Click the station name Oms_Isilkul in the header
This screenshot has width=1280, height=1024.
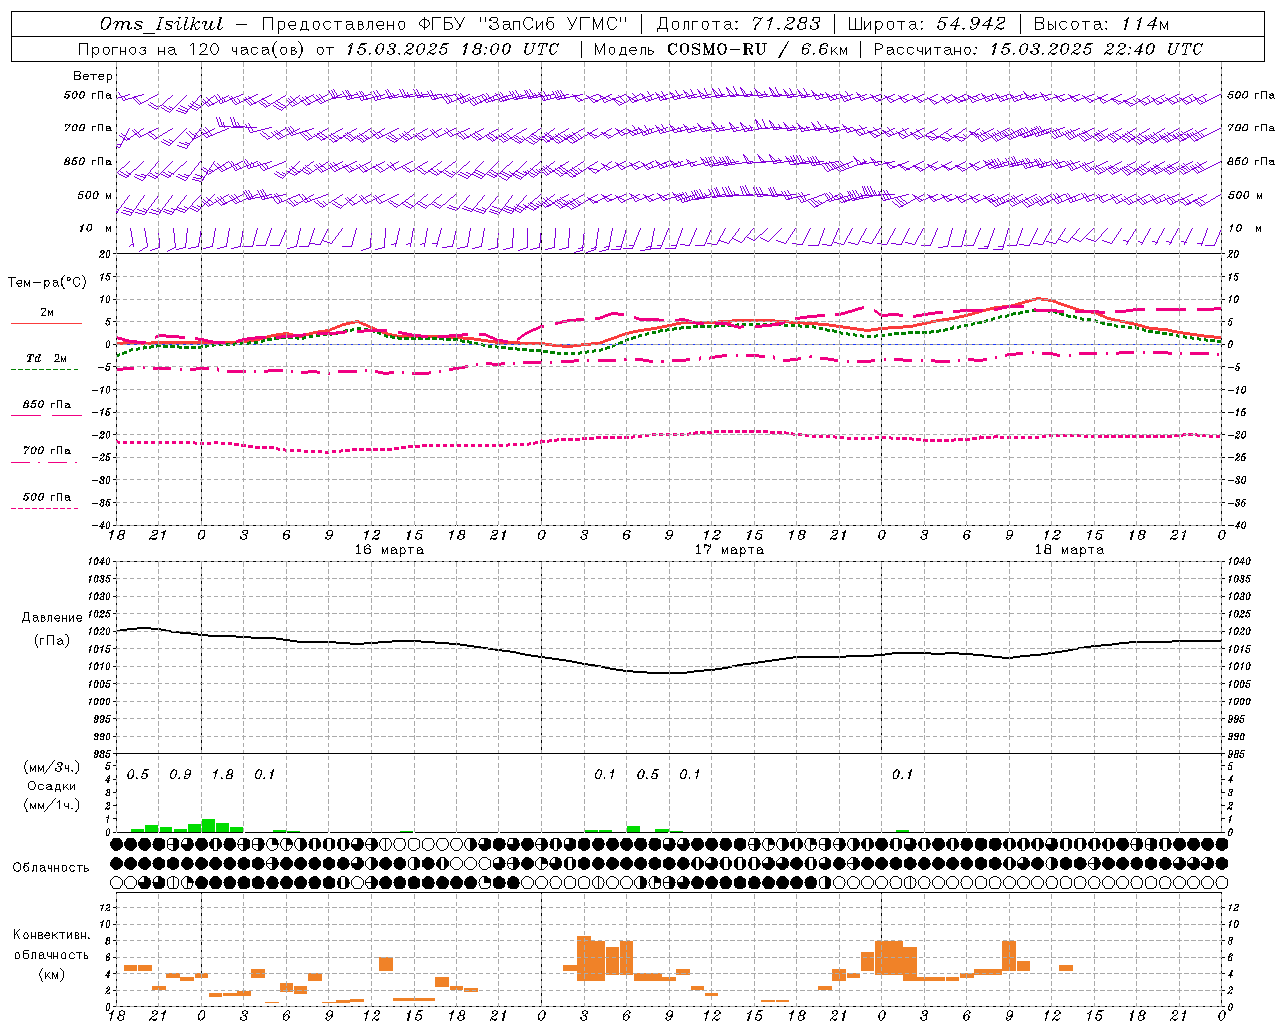point(161,25)
